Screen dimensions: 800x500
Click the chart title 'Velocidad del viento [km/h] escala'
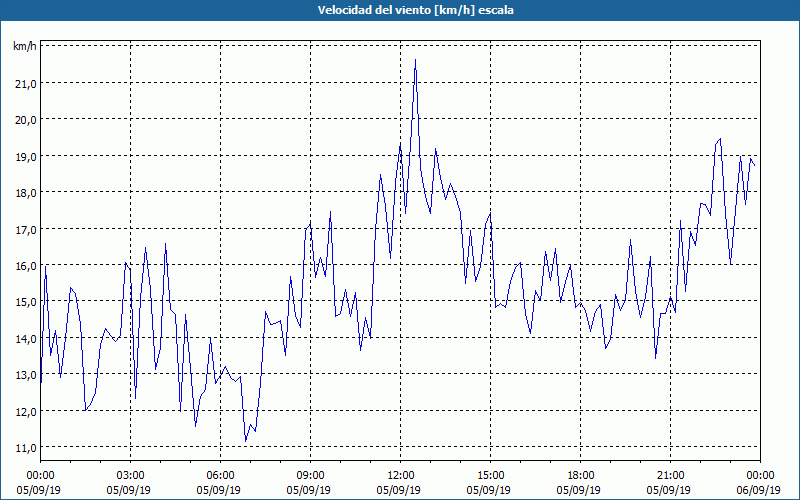[415, 10]
